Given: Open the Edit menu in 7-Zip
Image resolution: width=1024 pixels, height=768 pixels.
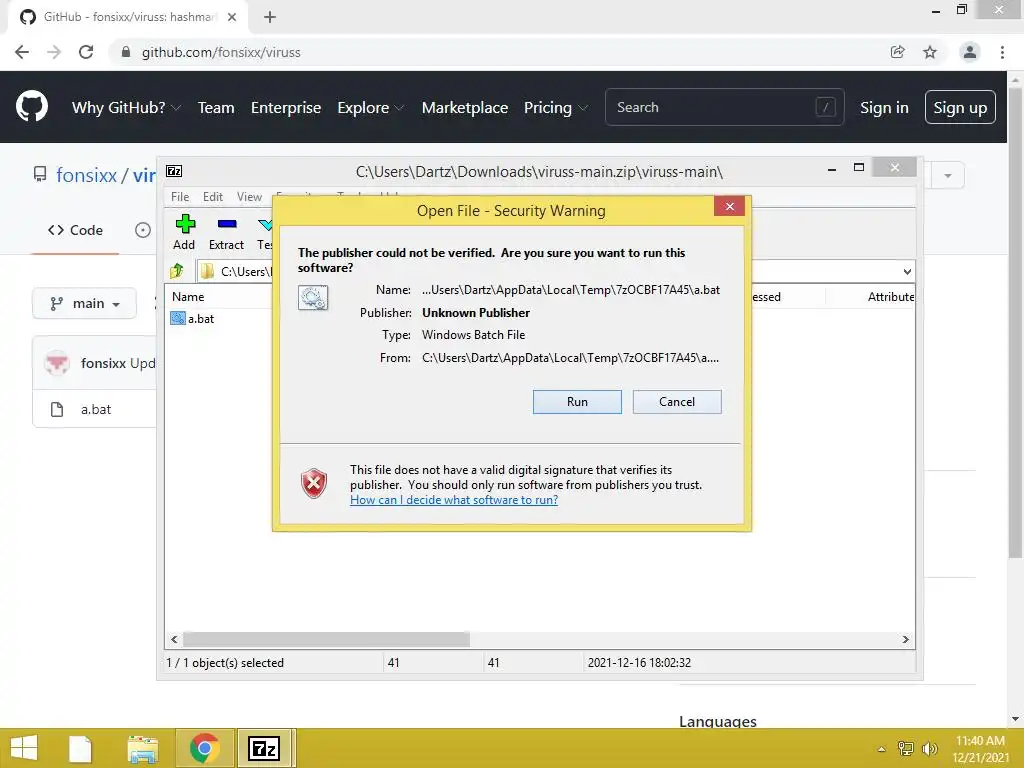Looking at the screenshot, I should pyautogui.click(x=213, y=197).
